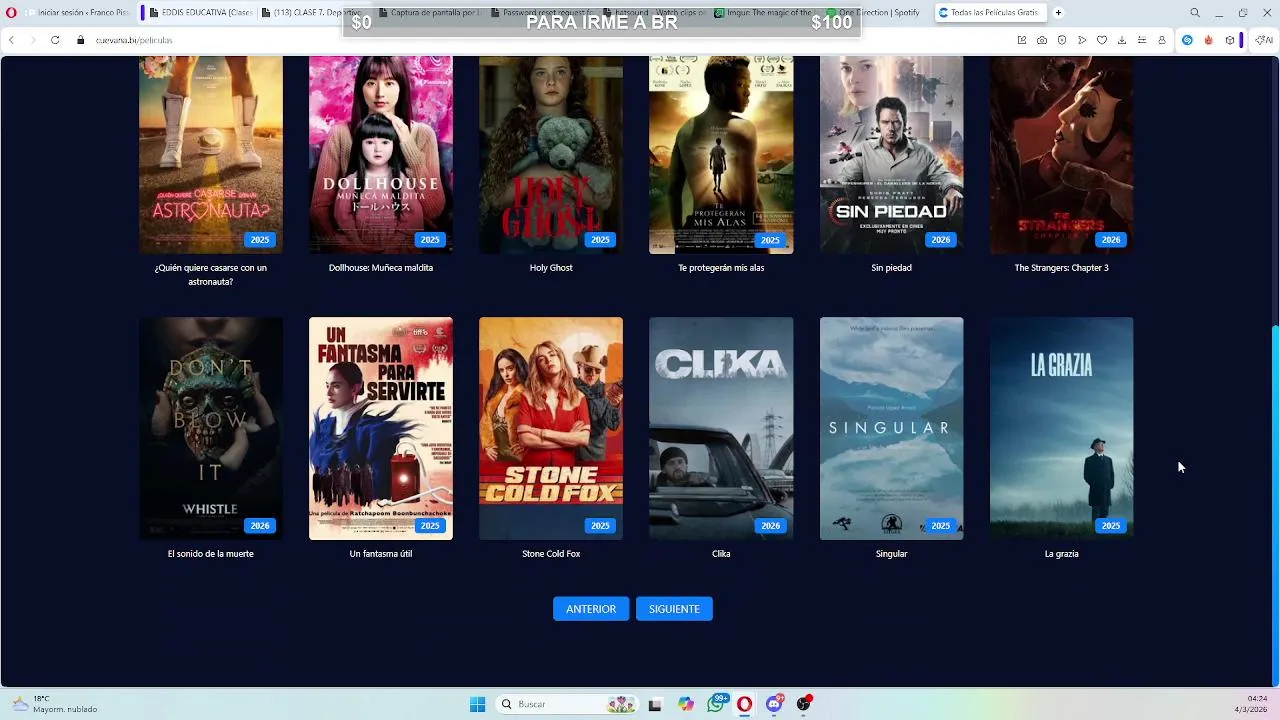Click the tab search magnifier icon
The width and height of the screenshot is (1280, 720).
(1195, 13)
